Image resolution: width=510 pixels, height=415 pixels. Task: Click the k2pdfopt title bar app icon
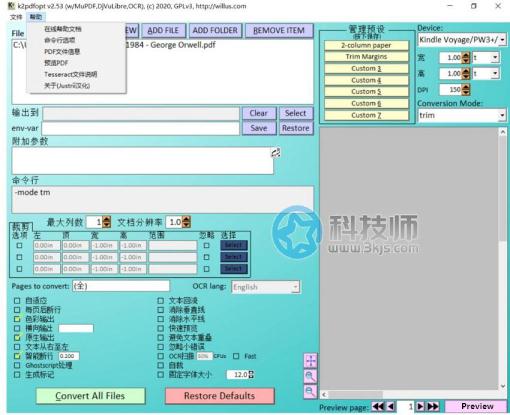[11, 6]
